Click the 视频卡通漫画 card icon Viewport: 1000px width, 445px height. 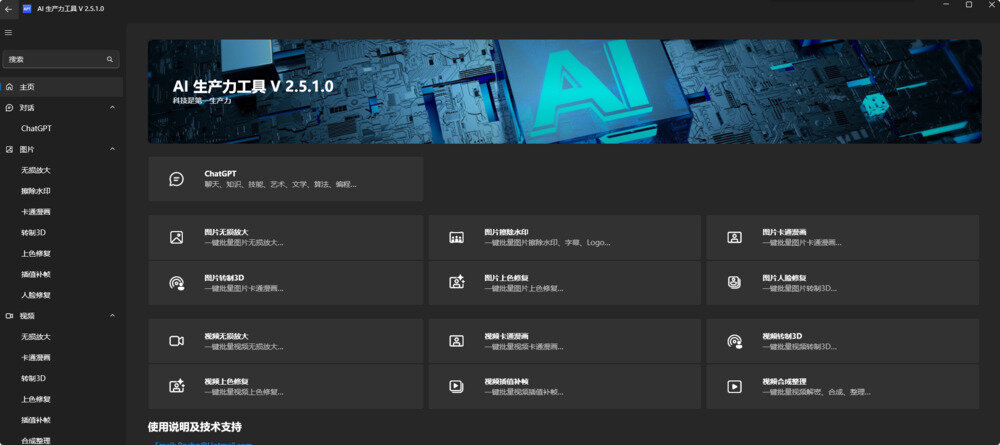tap(456, 341)
